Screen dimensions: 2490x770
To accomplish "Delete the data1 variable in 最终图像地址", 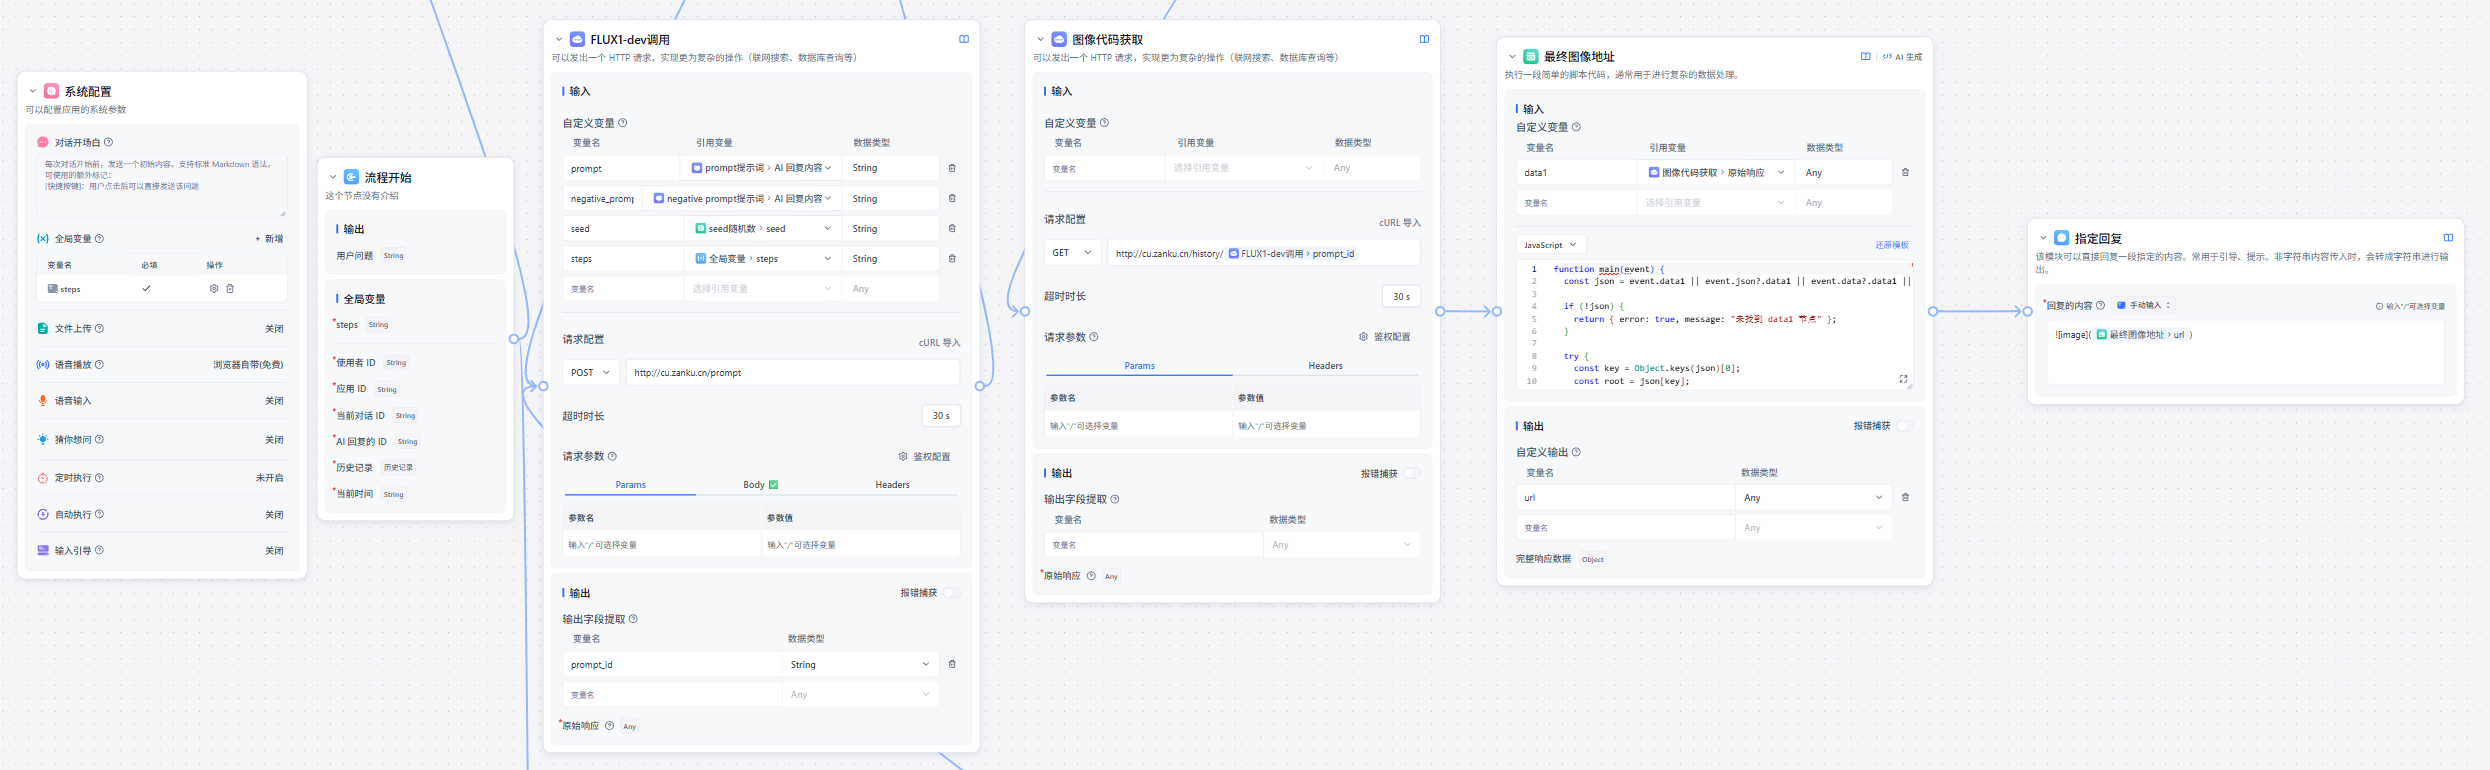I will point(1905,172).
